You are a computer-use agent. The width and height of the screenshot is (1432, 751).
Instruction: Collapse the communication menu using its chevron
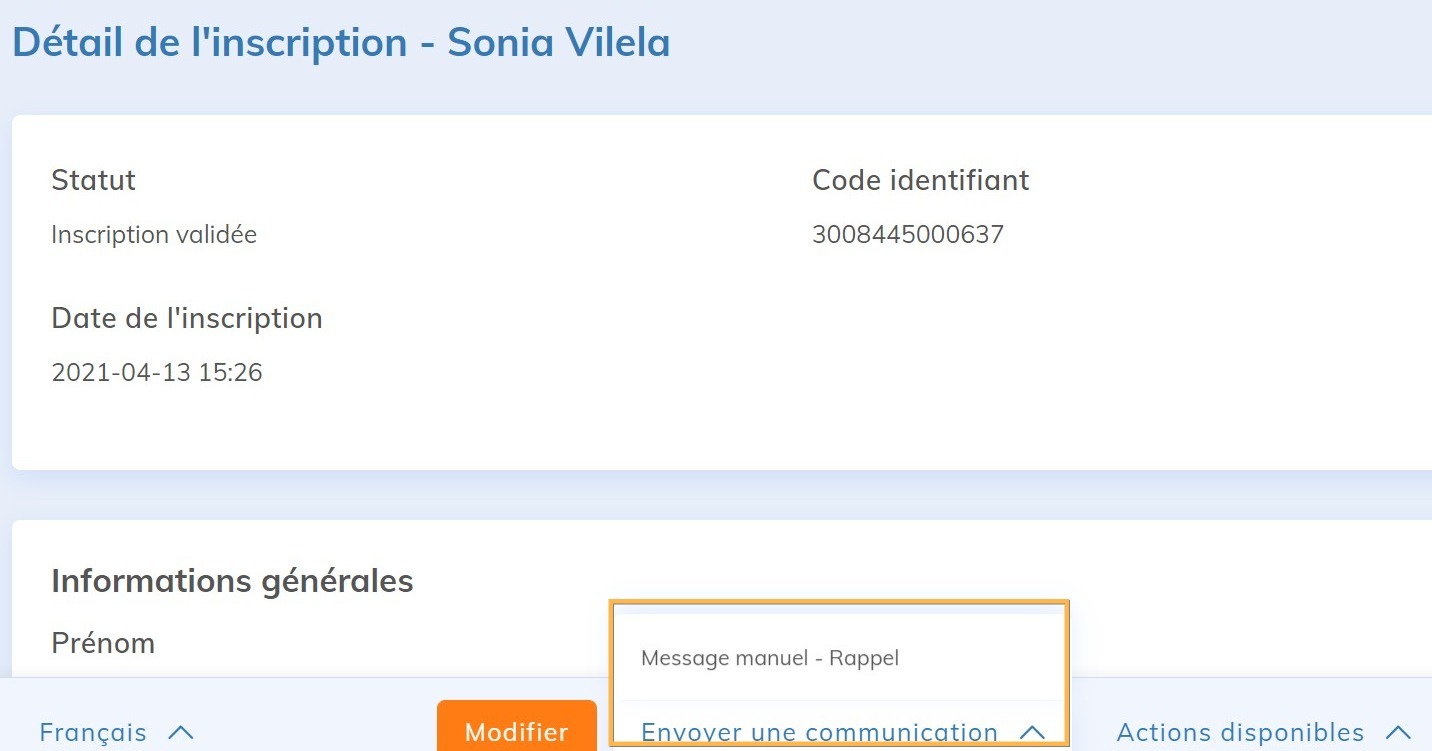1032,731
